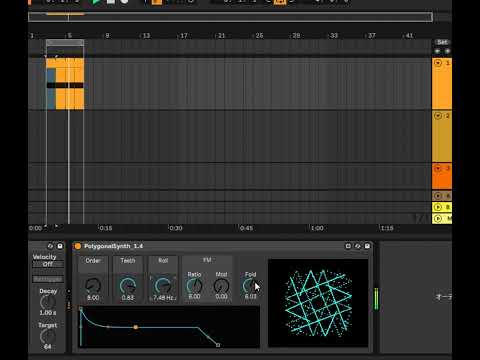Click the Order value 5.00
The width and height of the screenshot is (480, 360).
tap(93, 297)
